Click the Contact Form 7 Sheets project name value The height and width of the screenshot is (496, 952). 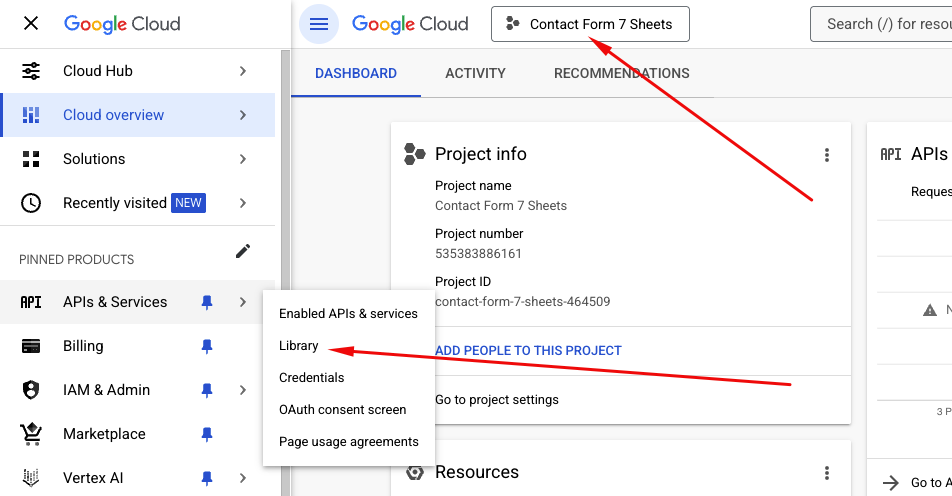point(501,206)
